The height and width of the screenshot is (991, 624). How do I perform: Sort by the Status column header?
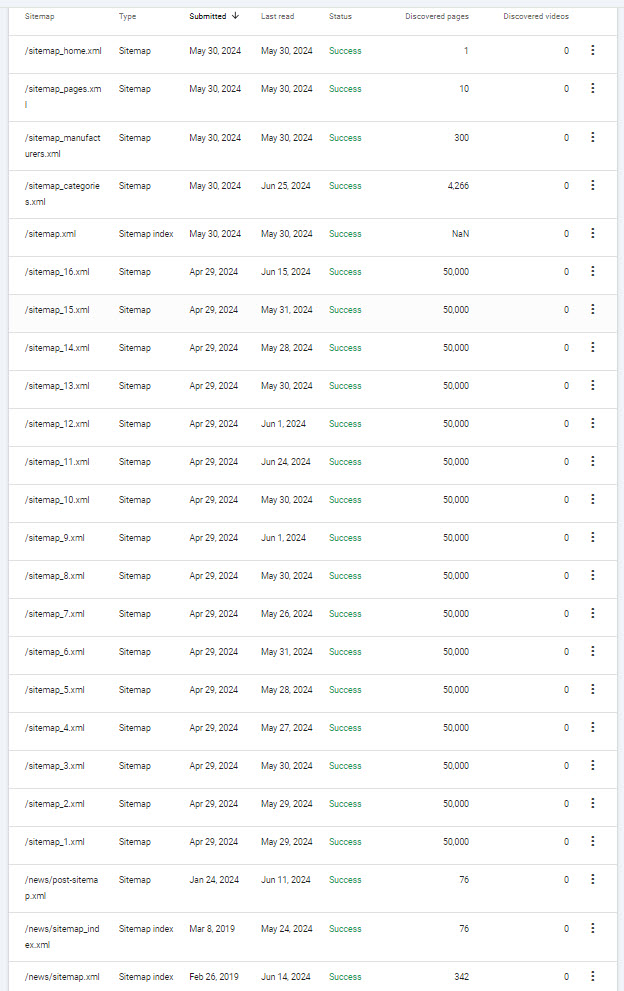click(x=340, y=16)
